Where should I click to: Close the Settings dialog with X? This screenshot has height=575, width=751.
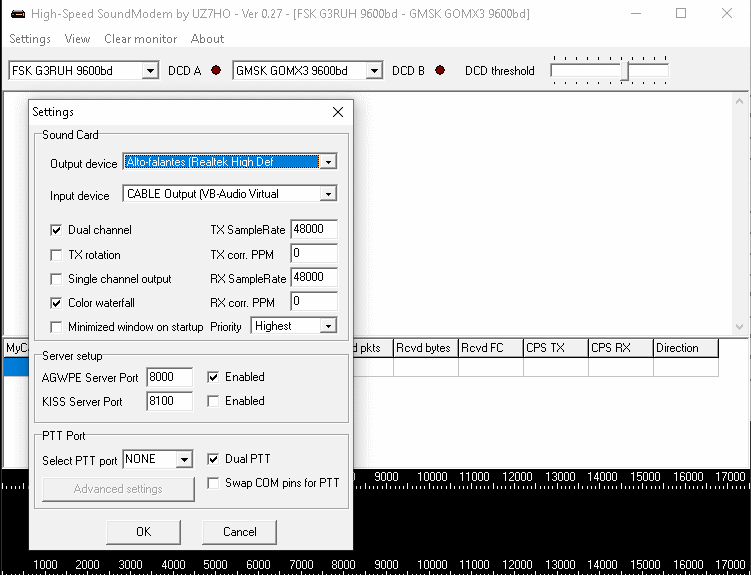tap(338, 112)
